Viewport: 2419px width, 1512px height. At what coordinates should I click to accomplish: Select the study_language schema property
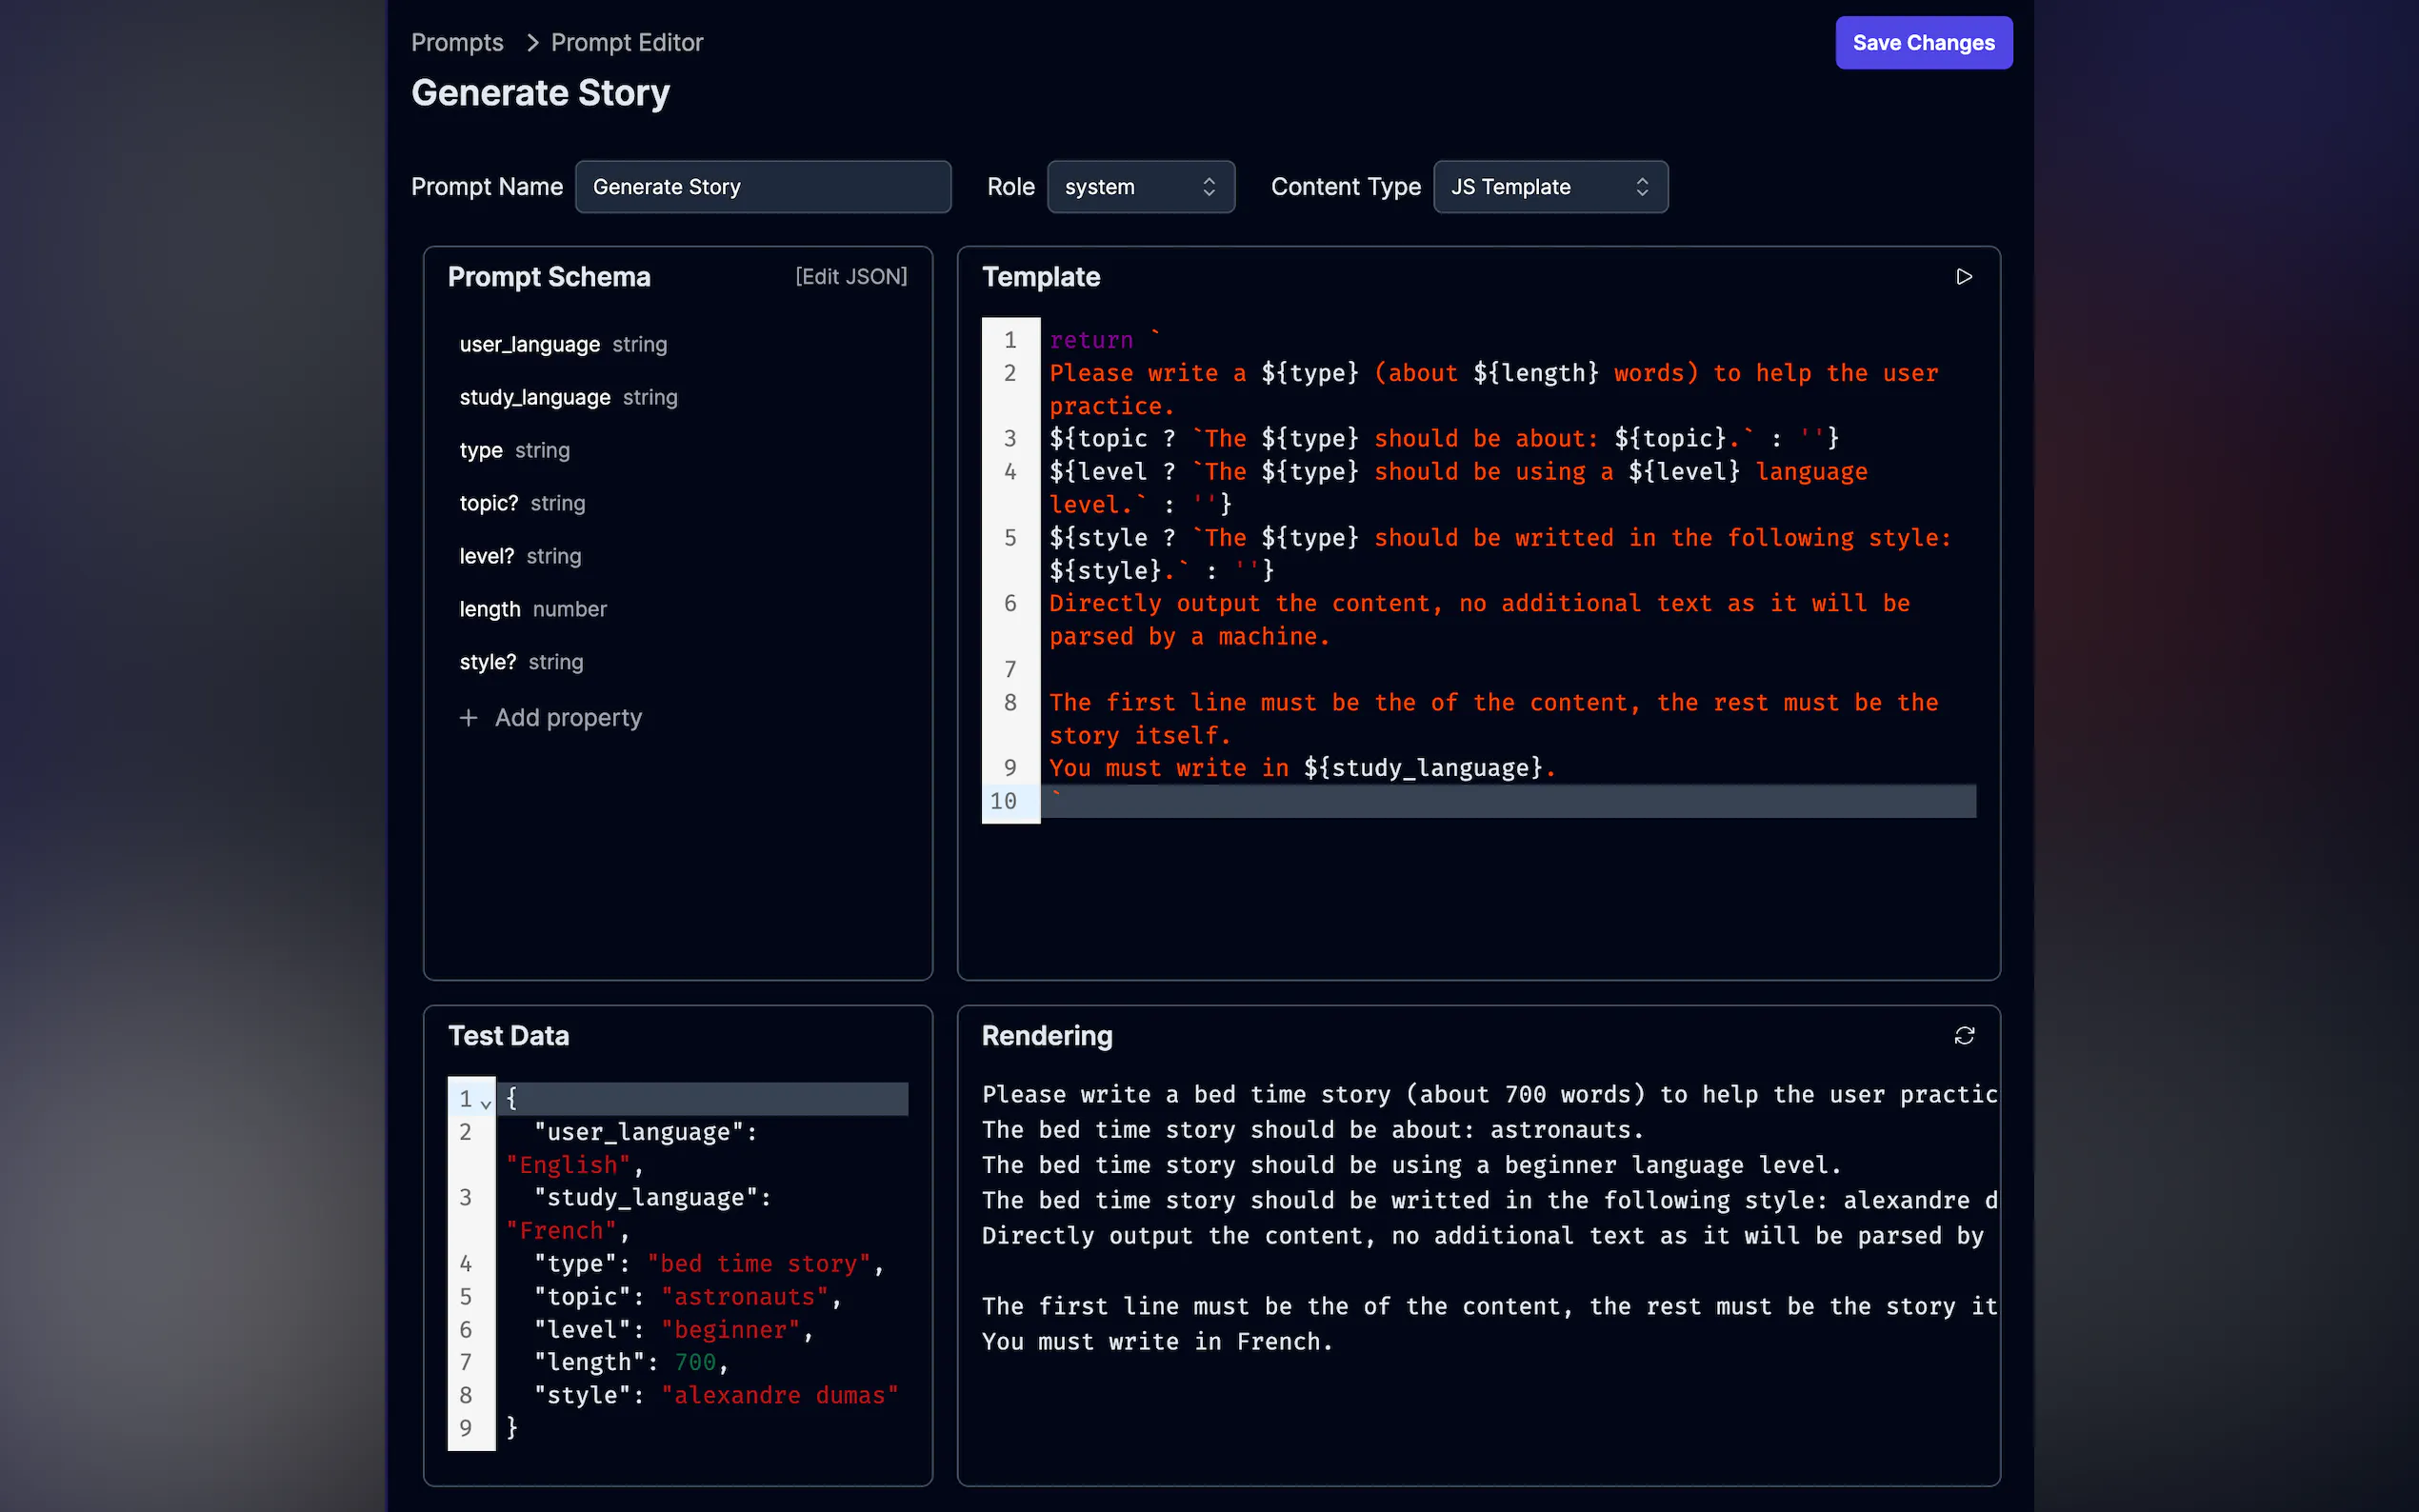(535, 398)
